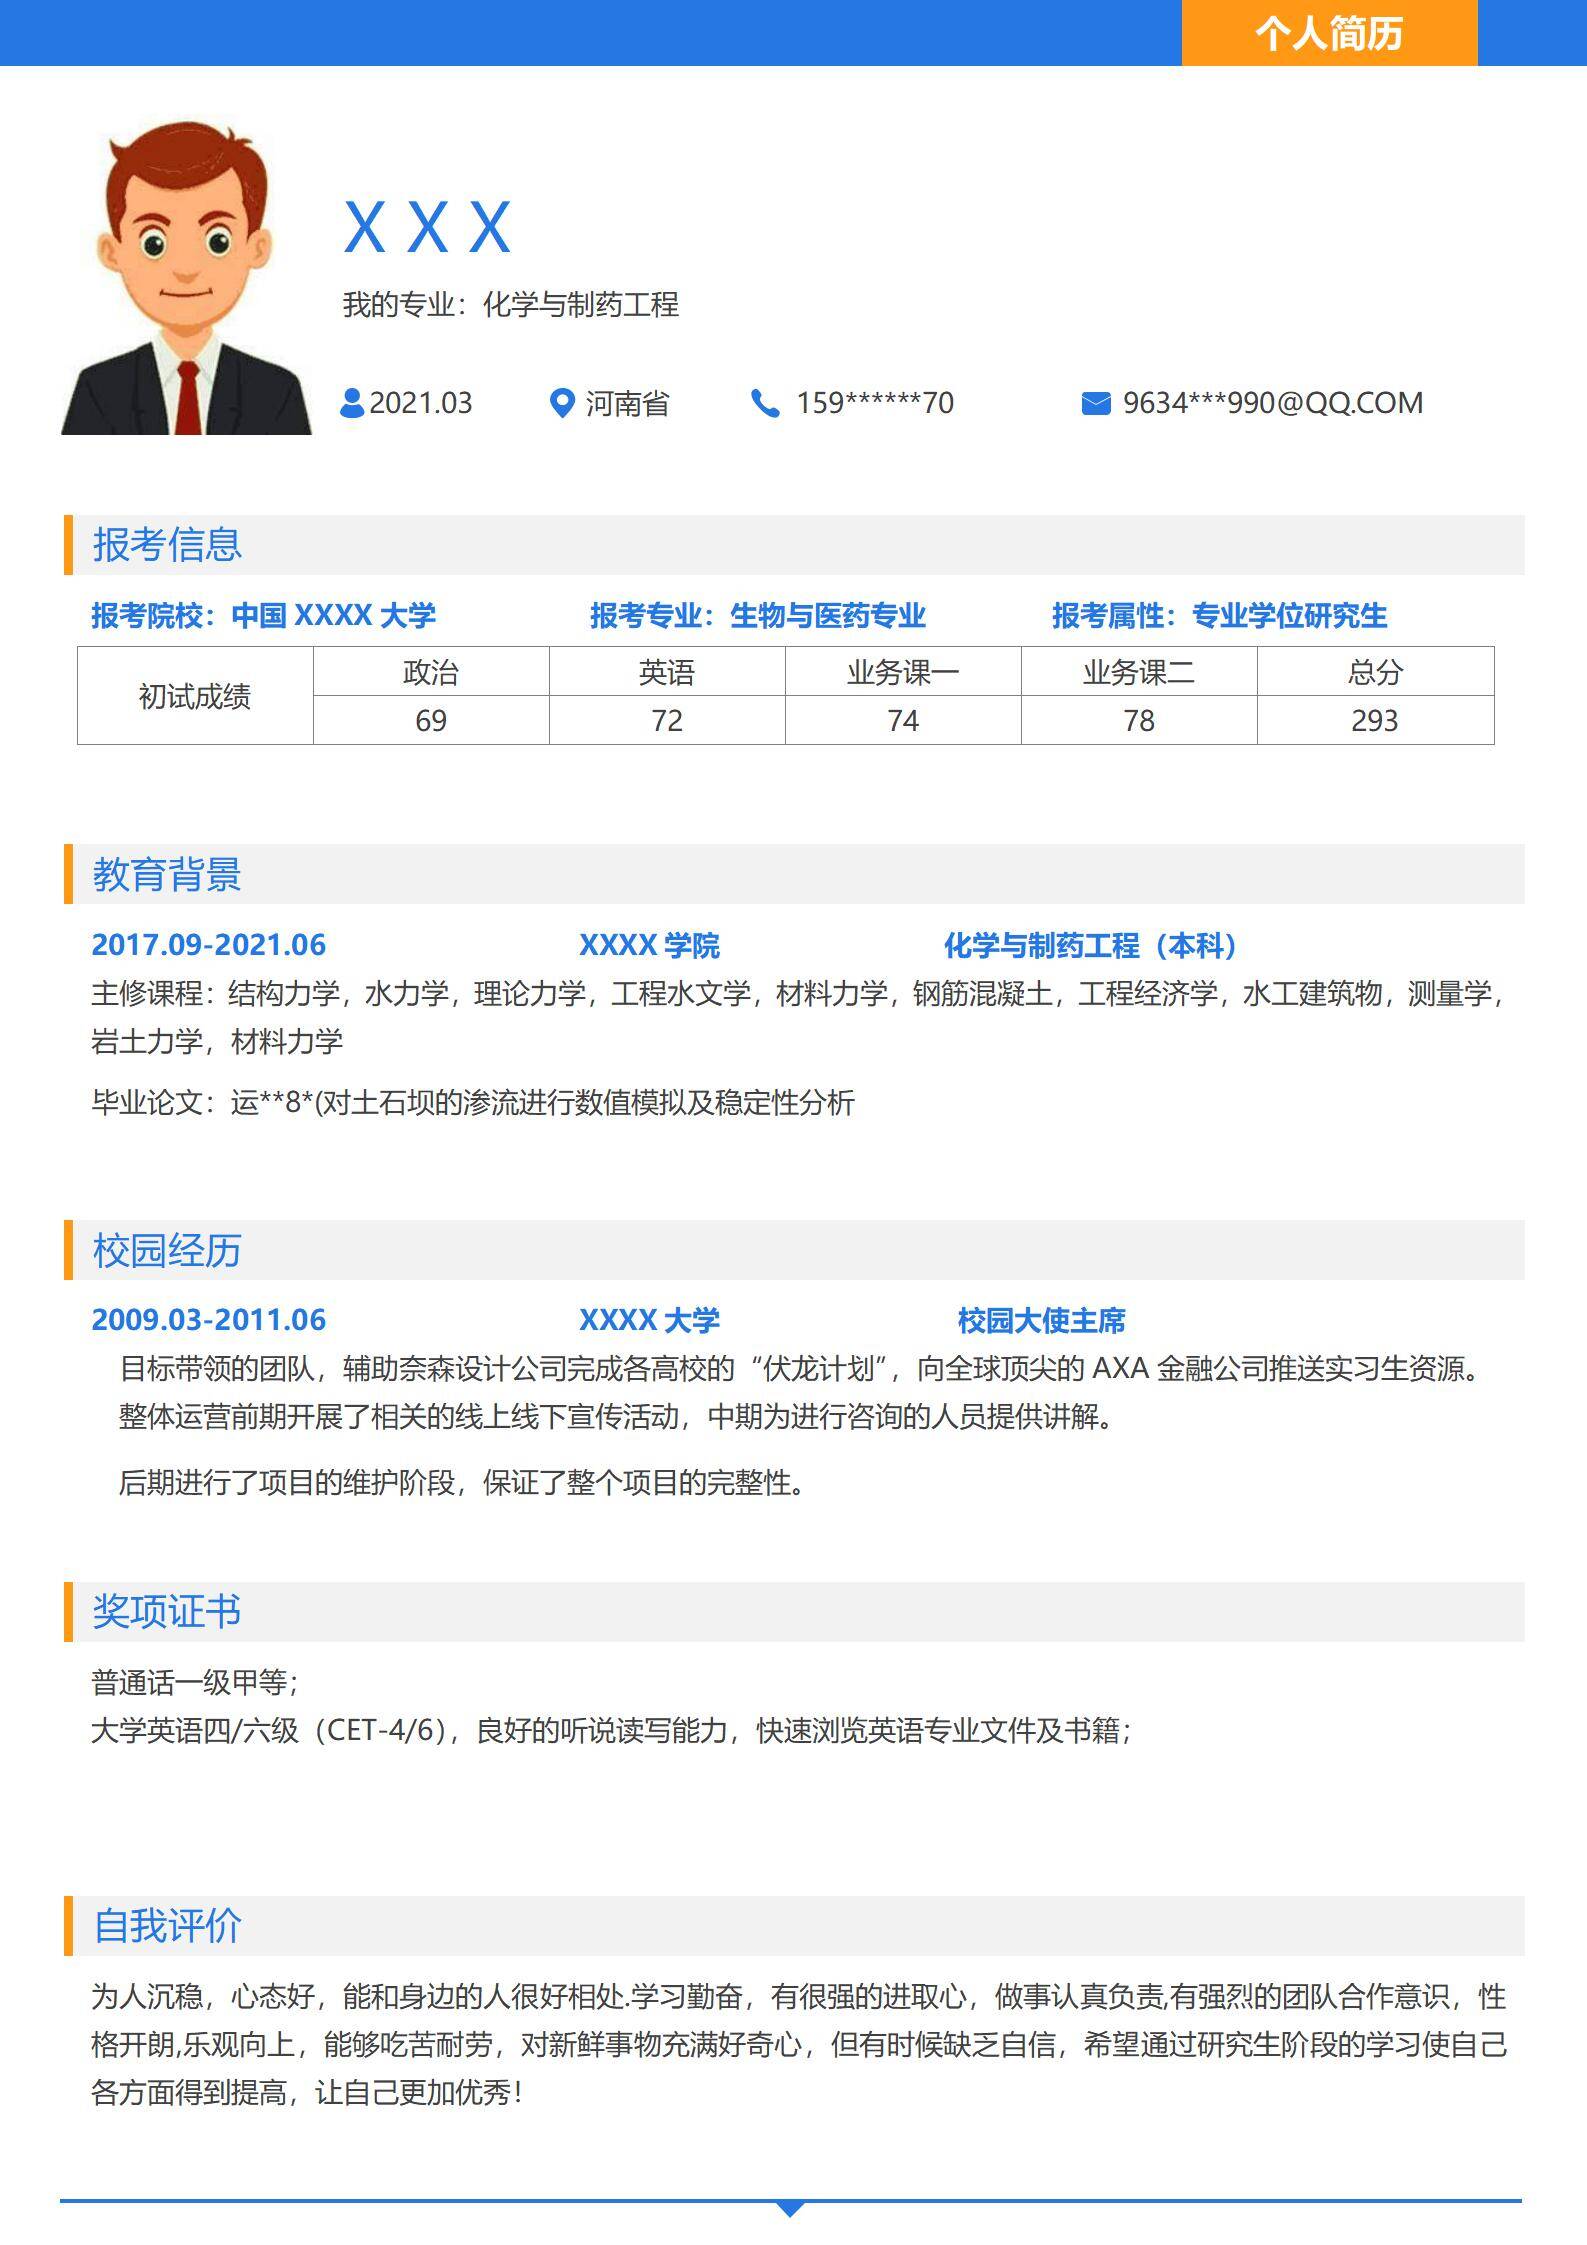This screenshot has width=1587, height=2245.
Task: Click the person icon beside 2021.03
Action: (x=352, y=403)
